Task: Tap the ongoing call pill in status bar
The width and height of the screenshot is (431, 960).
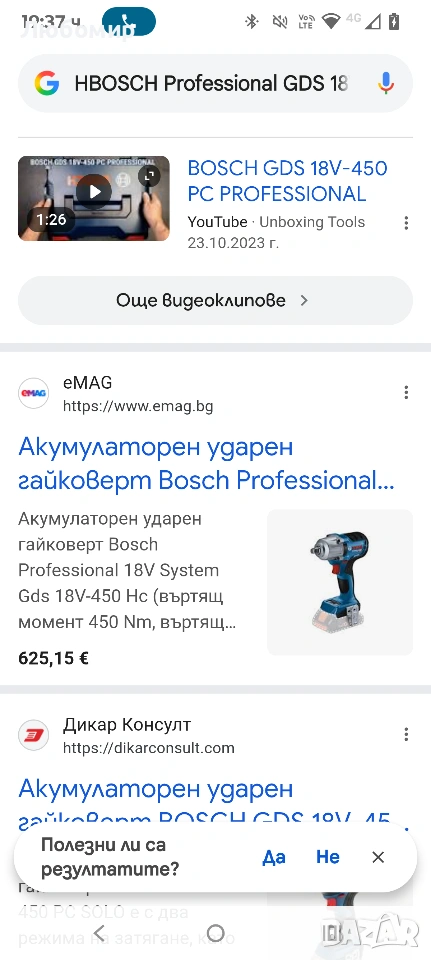Action: tap(129, 21)
